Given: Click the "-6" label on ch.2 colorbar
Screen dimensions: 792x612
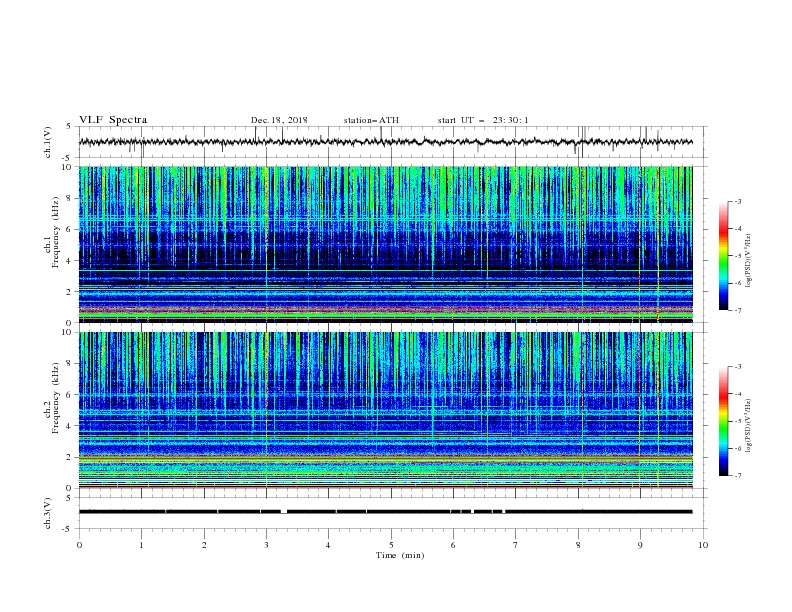Looking at the screenshot, I should click(x=737, y=448).
